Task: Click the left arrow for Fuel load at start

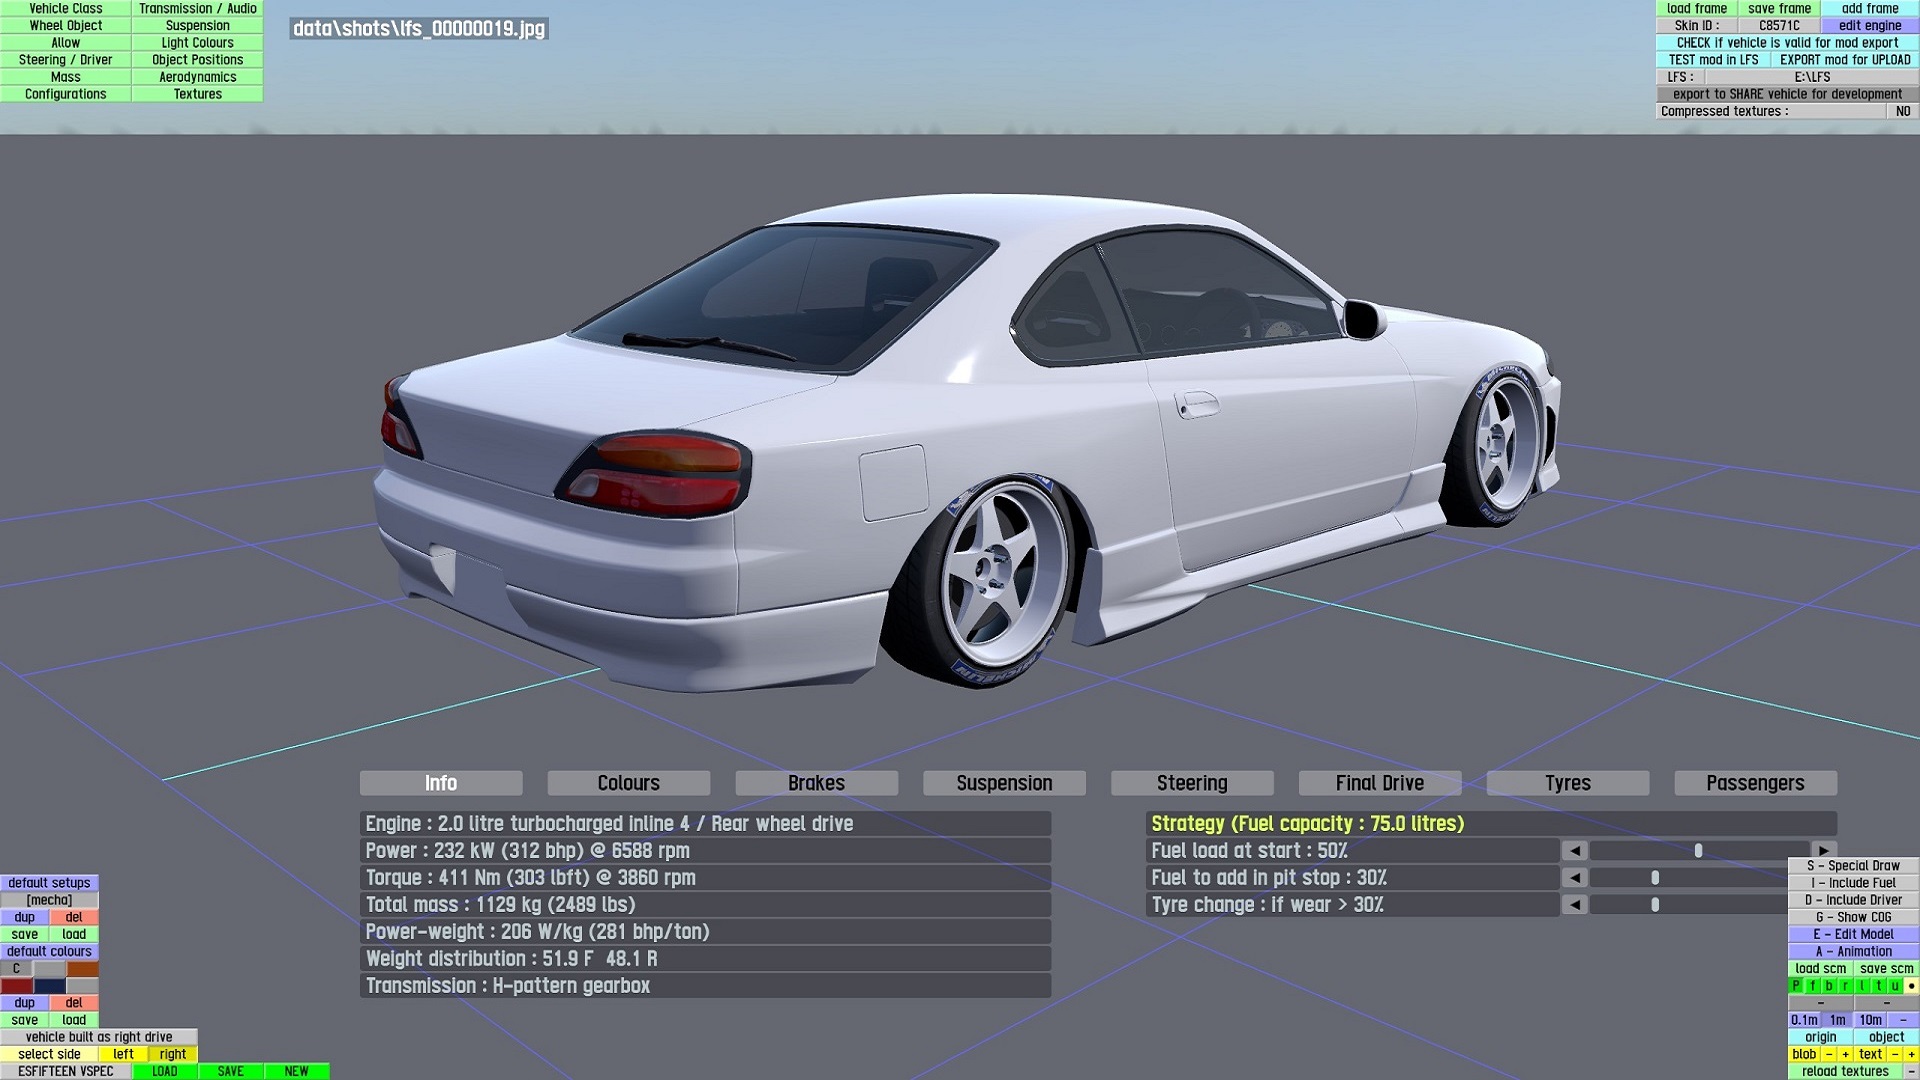Action: pos(1574,851)
